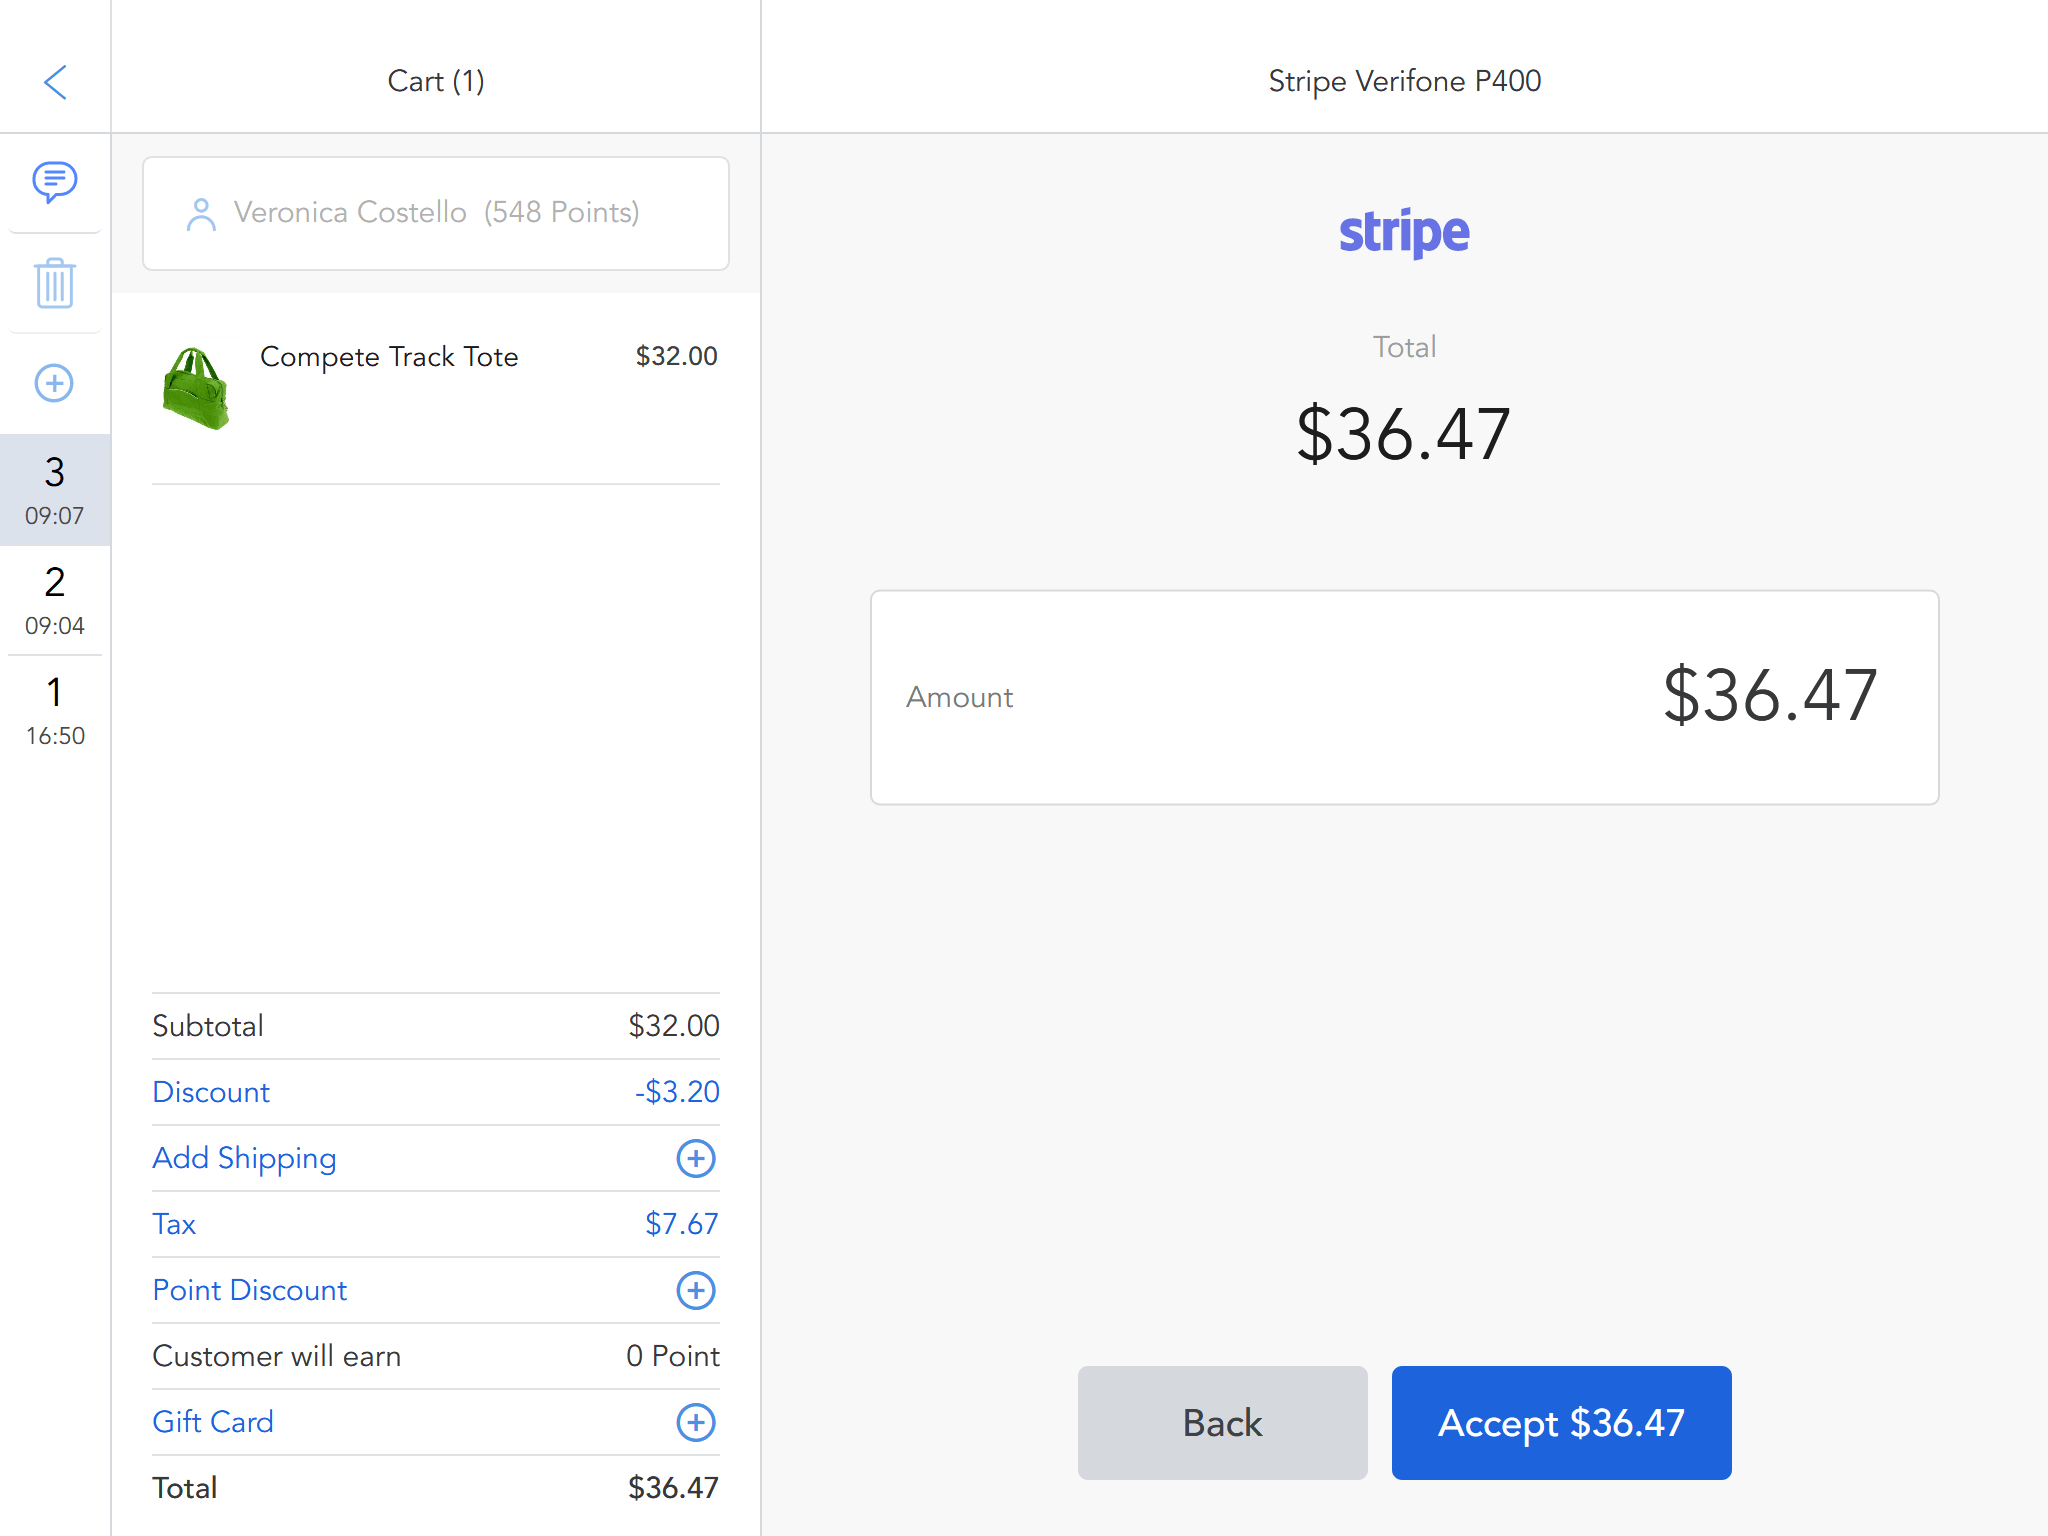Open the Tax link

click(174, 1224)
